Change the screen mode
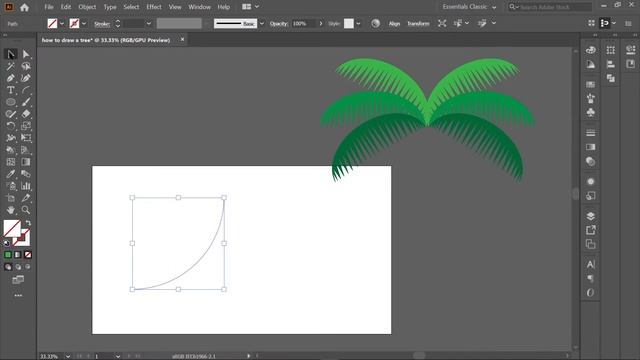The width and height of the screenshot is (640, 360). click(18, 280)
